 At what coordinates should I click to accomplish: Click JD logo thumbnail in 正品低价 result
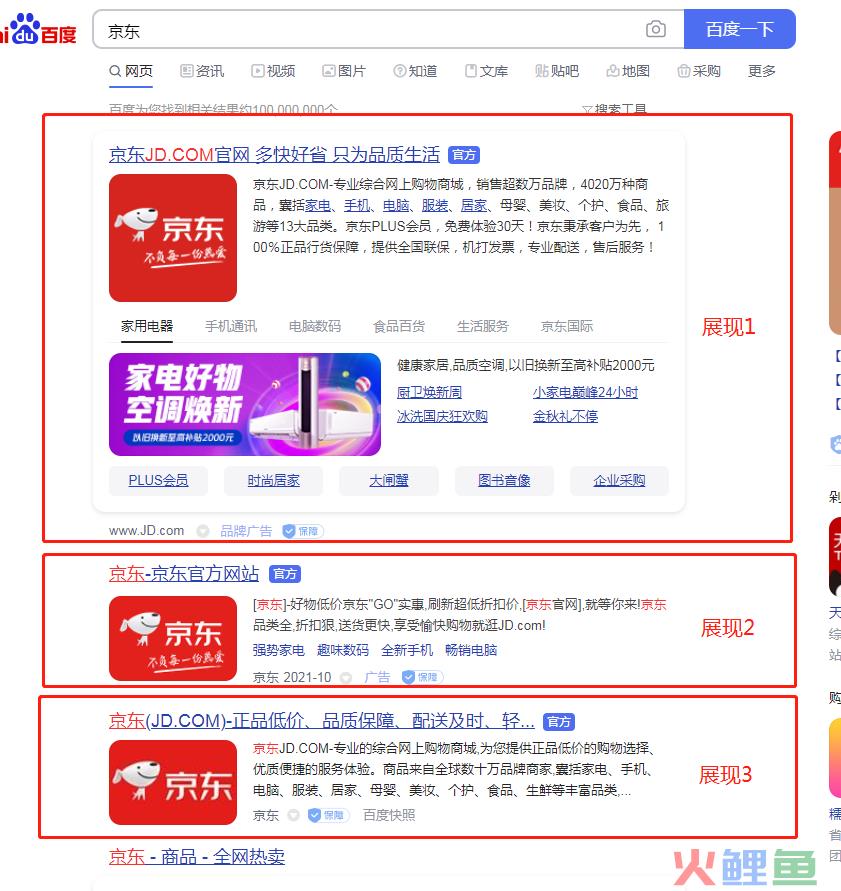pos(173,782)
